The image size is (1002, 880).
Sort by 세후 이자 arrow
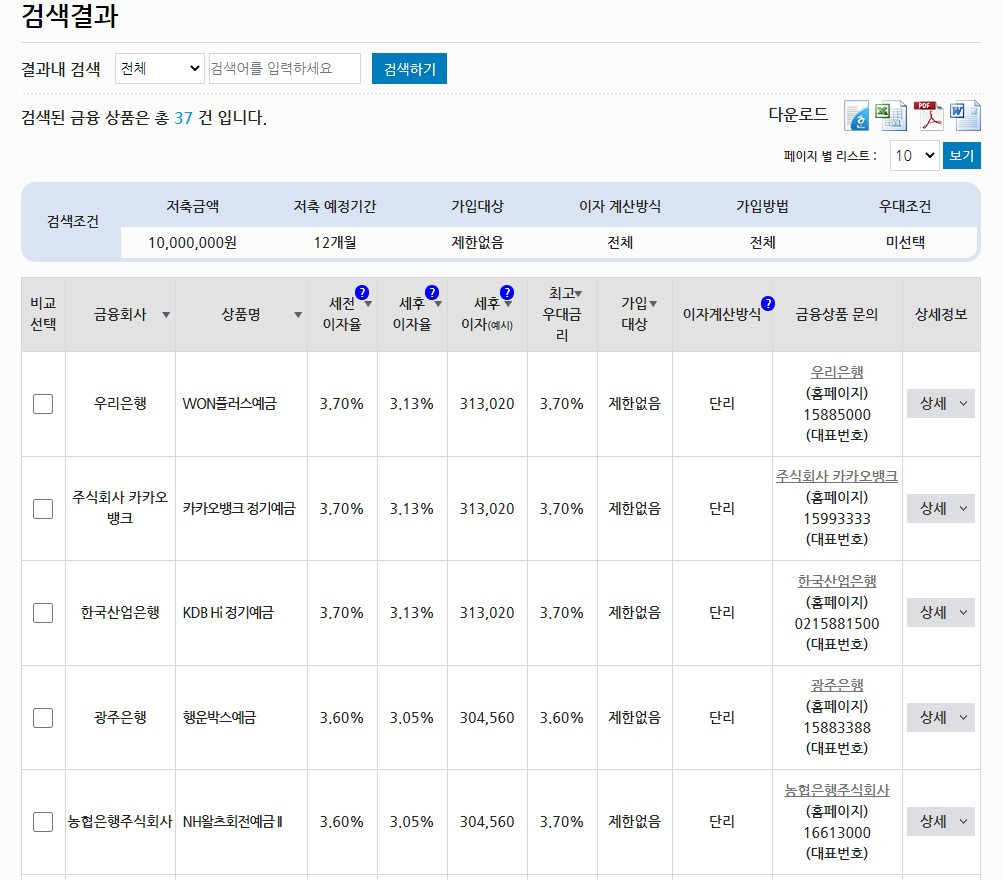[508, 304]
